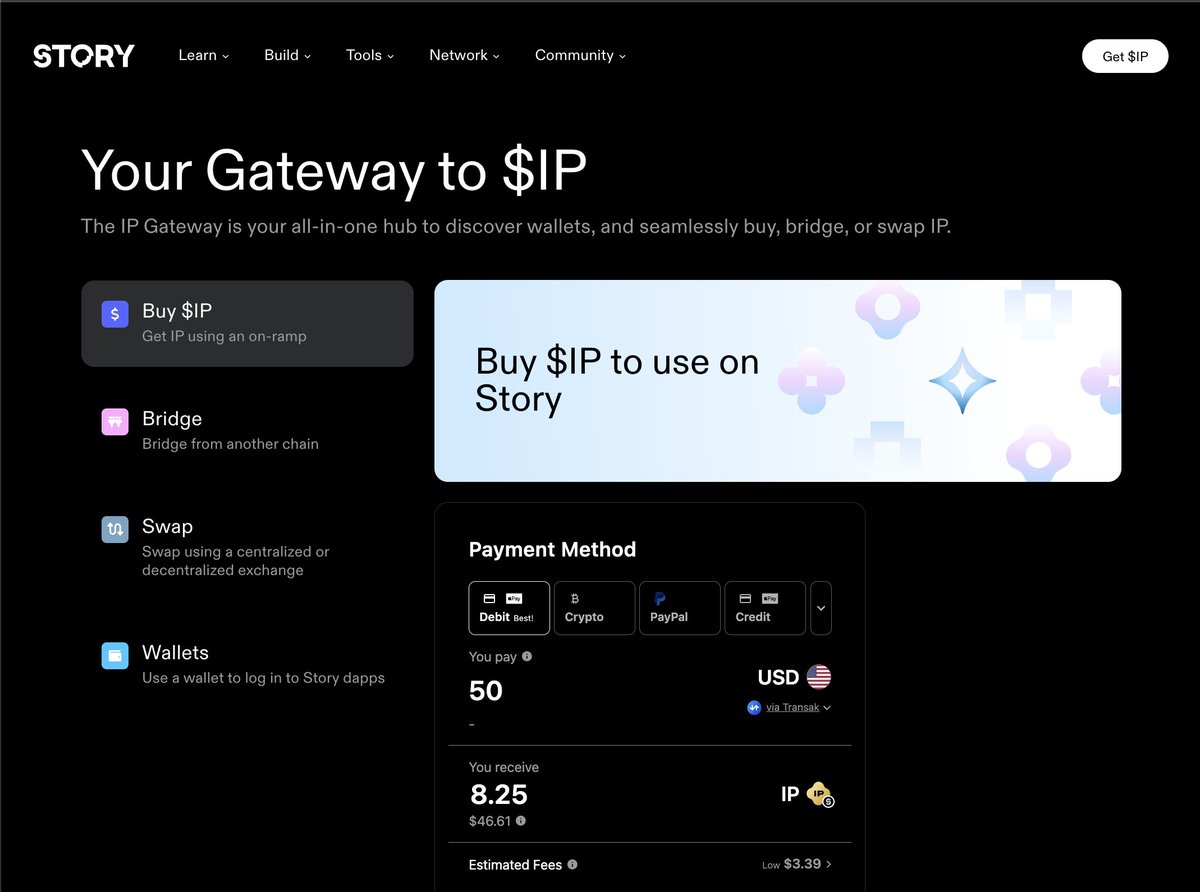Click the Swap arrows icon
1200x892 pixels.
tap(115, 529)
